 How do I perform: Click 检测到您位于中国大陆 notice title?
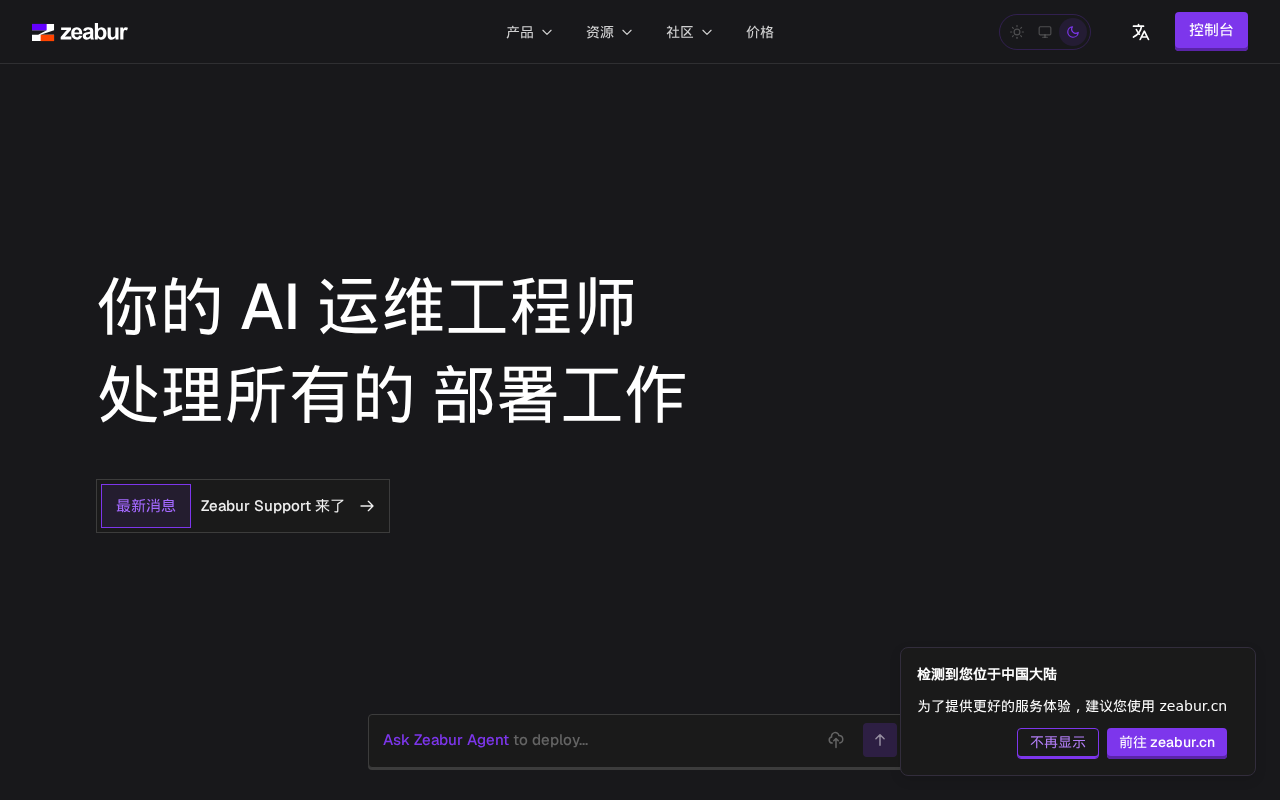(987, 674)
